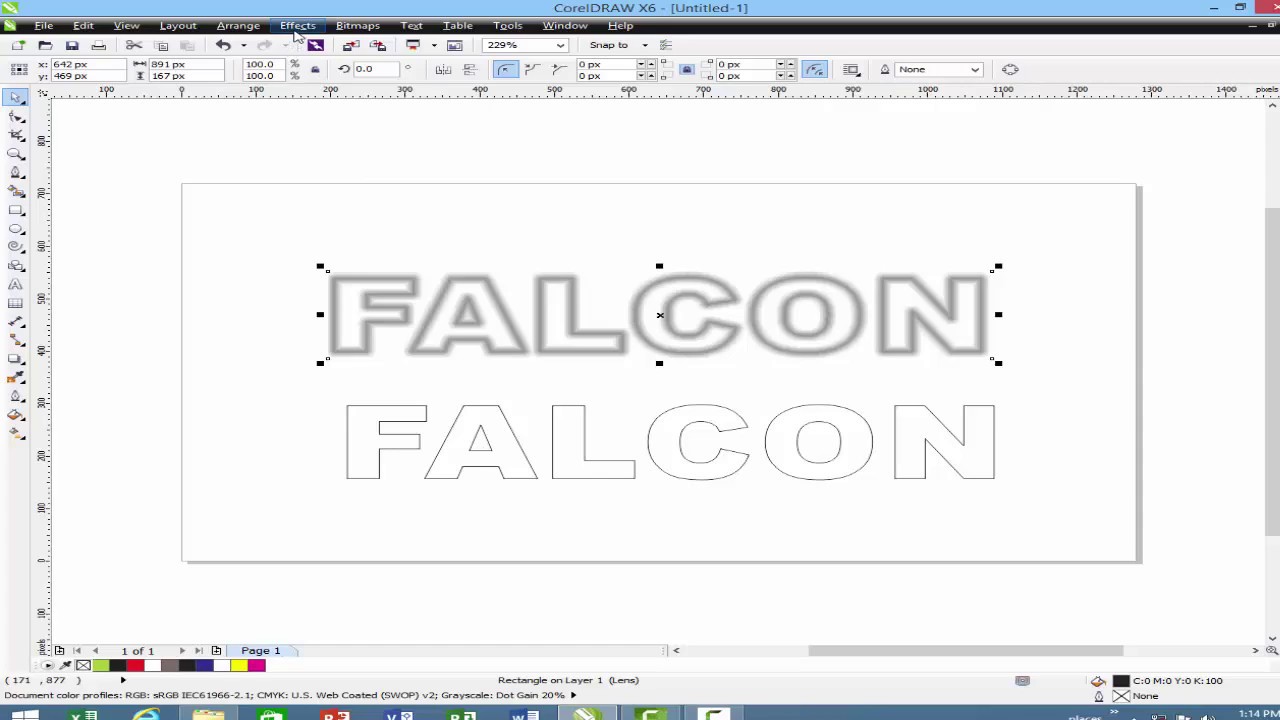Switch to the Page 1 tab
The image size is (1280, 720).
(260, 651)
